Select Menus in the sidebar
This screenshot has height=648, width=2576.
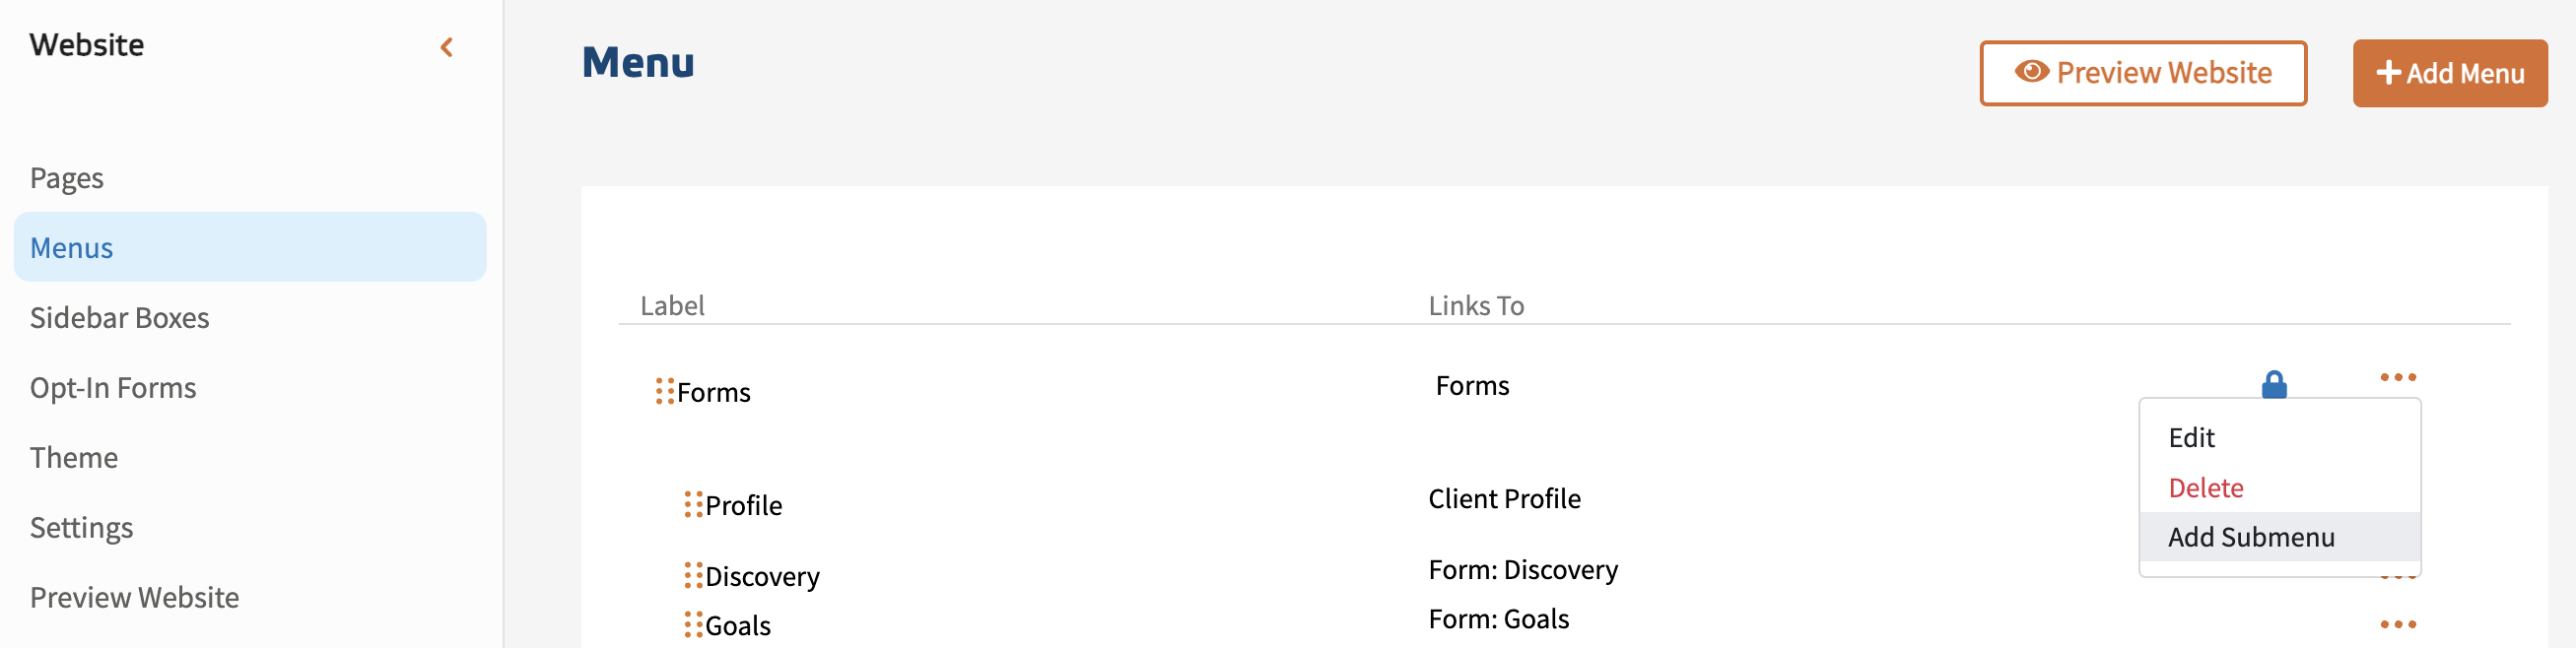(x=72, y=247)
